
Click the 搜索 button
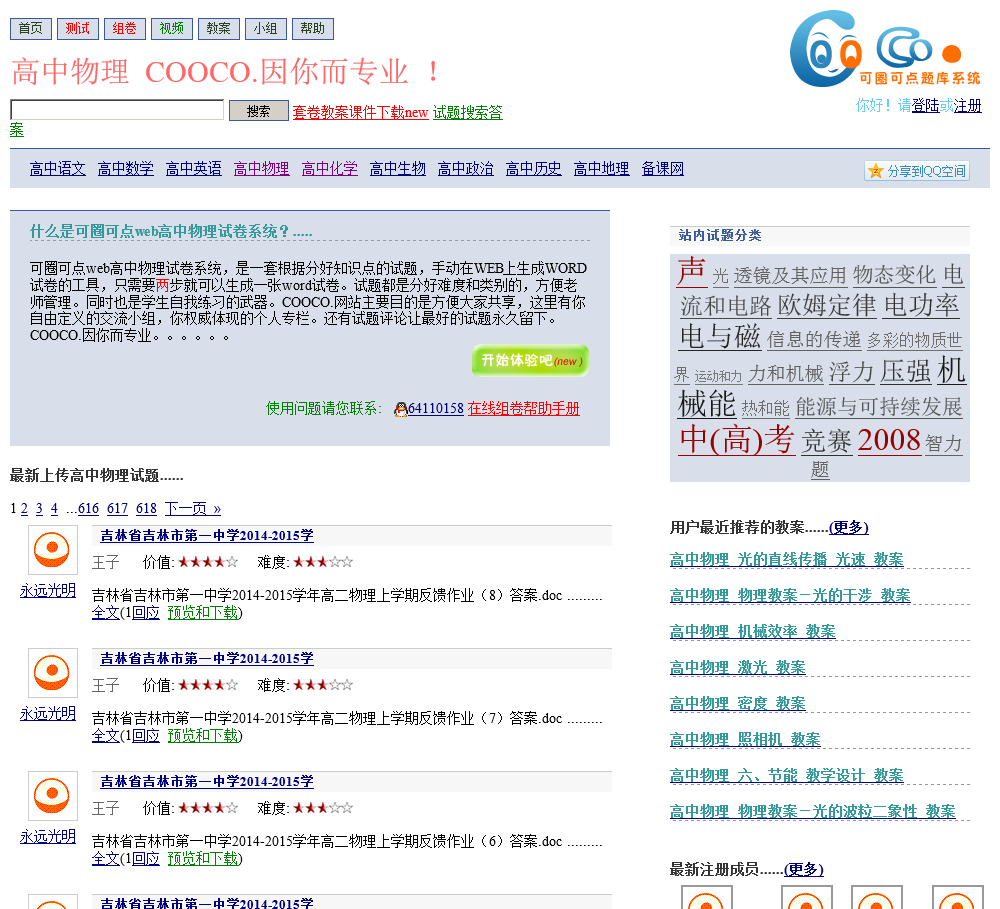pos(258,111)
